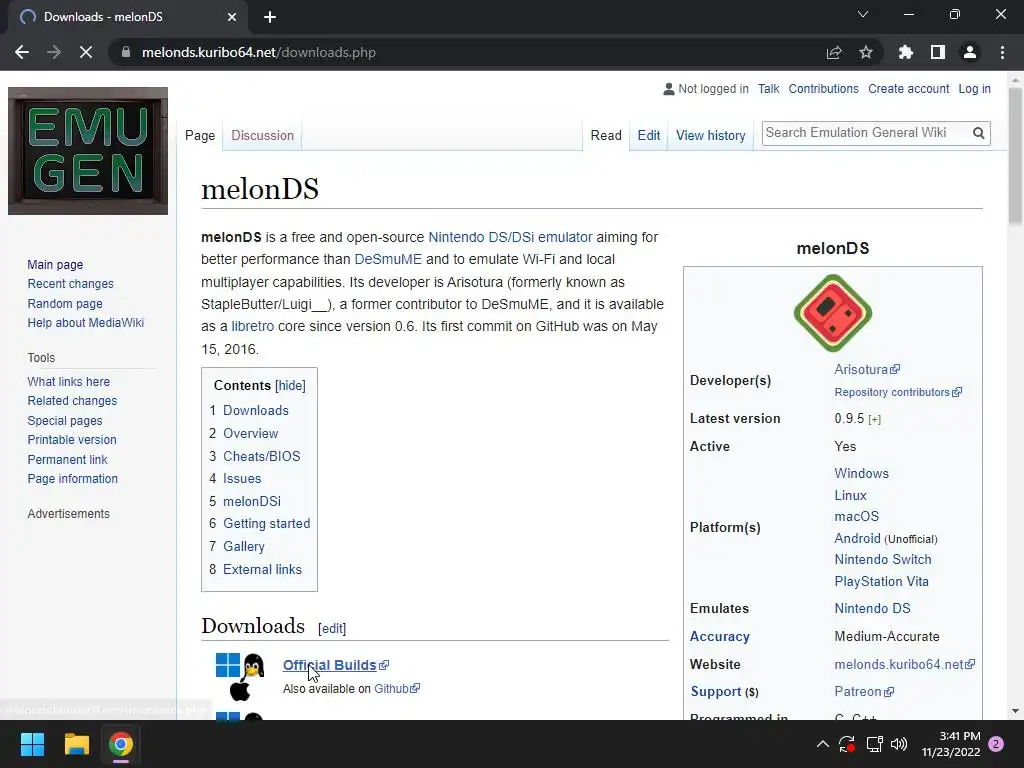The width and height of the screenshot is (1024, 768).
Task: Go back to the previous page
Action: (22, 52)
